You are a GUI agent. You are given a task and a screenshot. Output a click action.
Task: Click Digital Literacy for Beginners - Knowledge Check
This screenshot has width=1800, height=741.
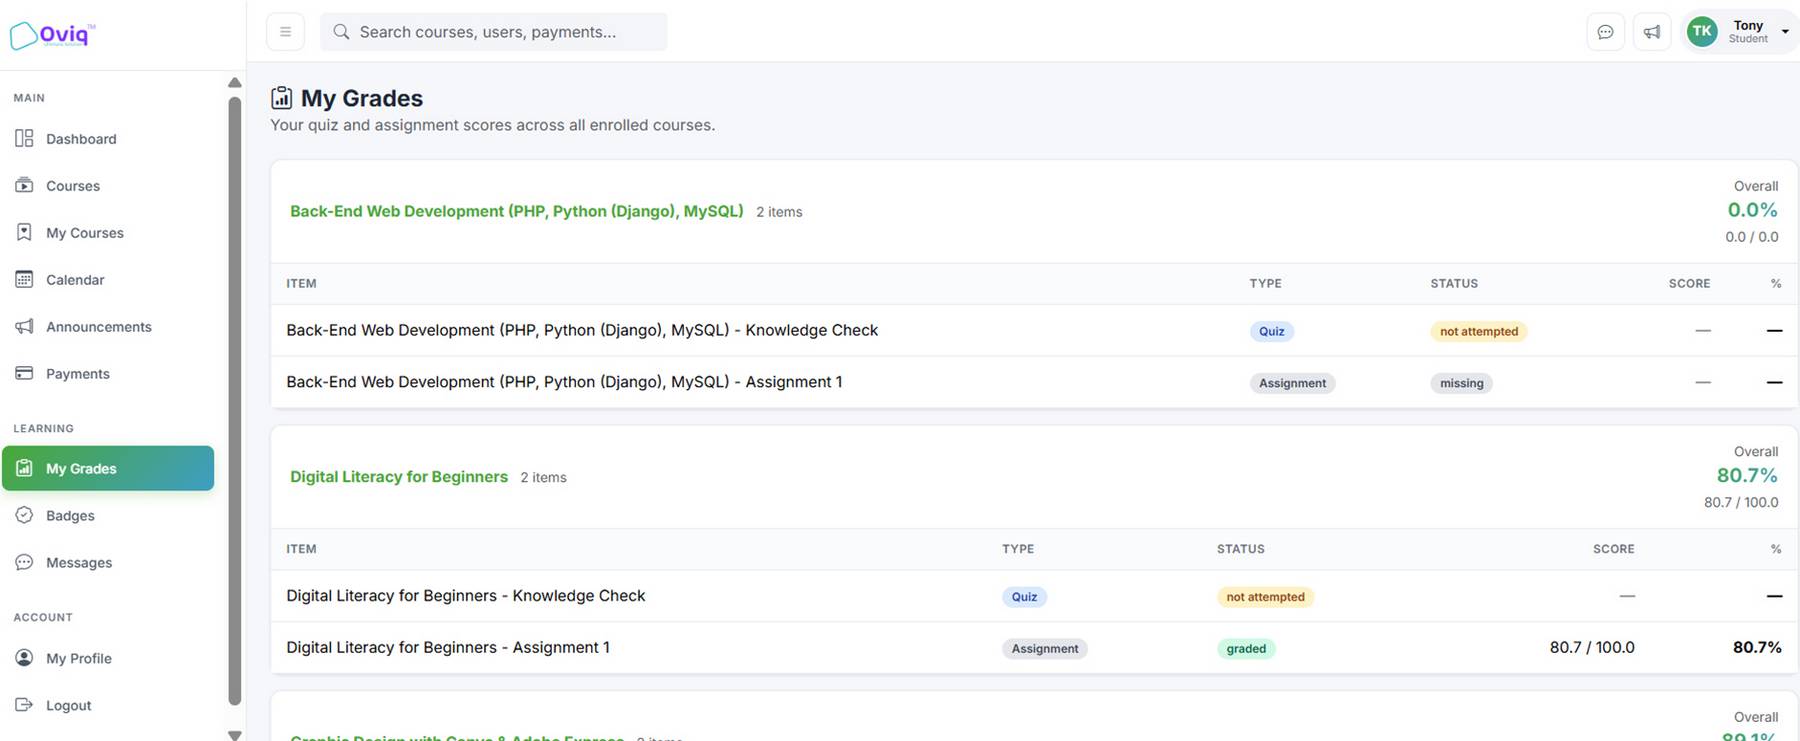[466, 596]
